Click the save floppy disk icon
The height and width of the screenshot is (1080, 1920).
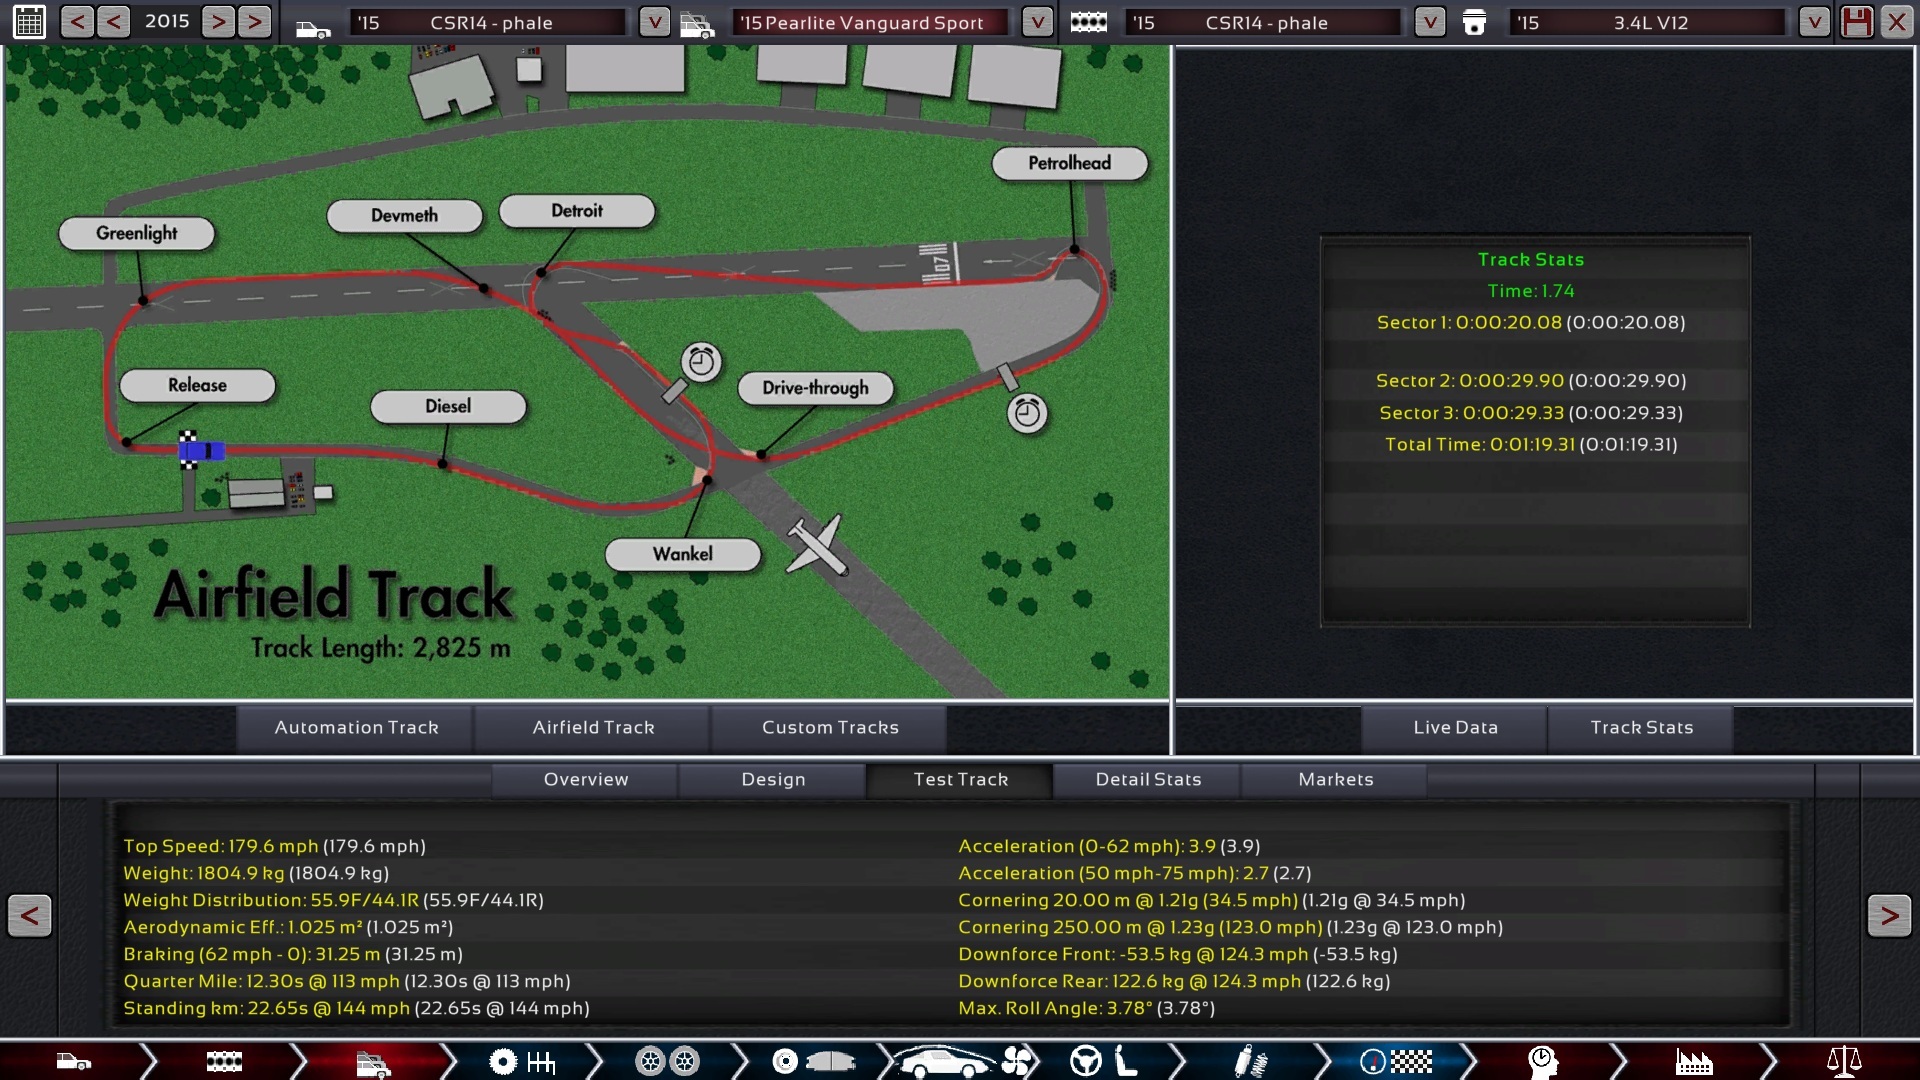[x=1857, y=22]
